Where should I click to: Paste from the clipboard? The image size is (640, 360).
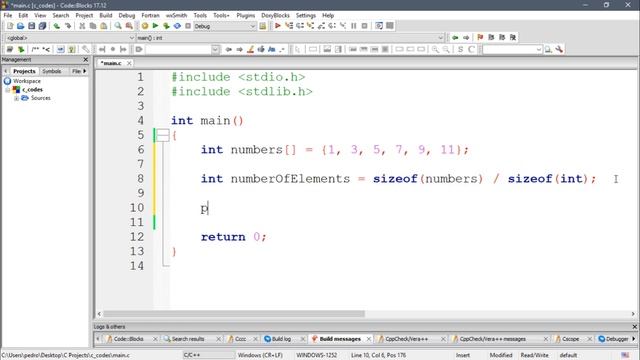pyautogui.click(x=104, y=26)
